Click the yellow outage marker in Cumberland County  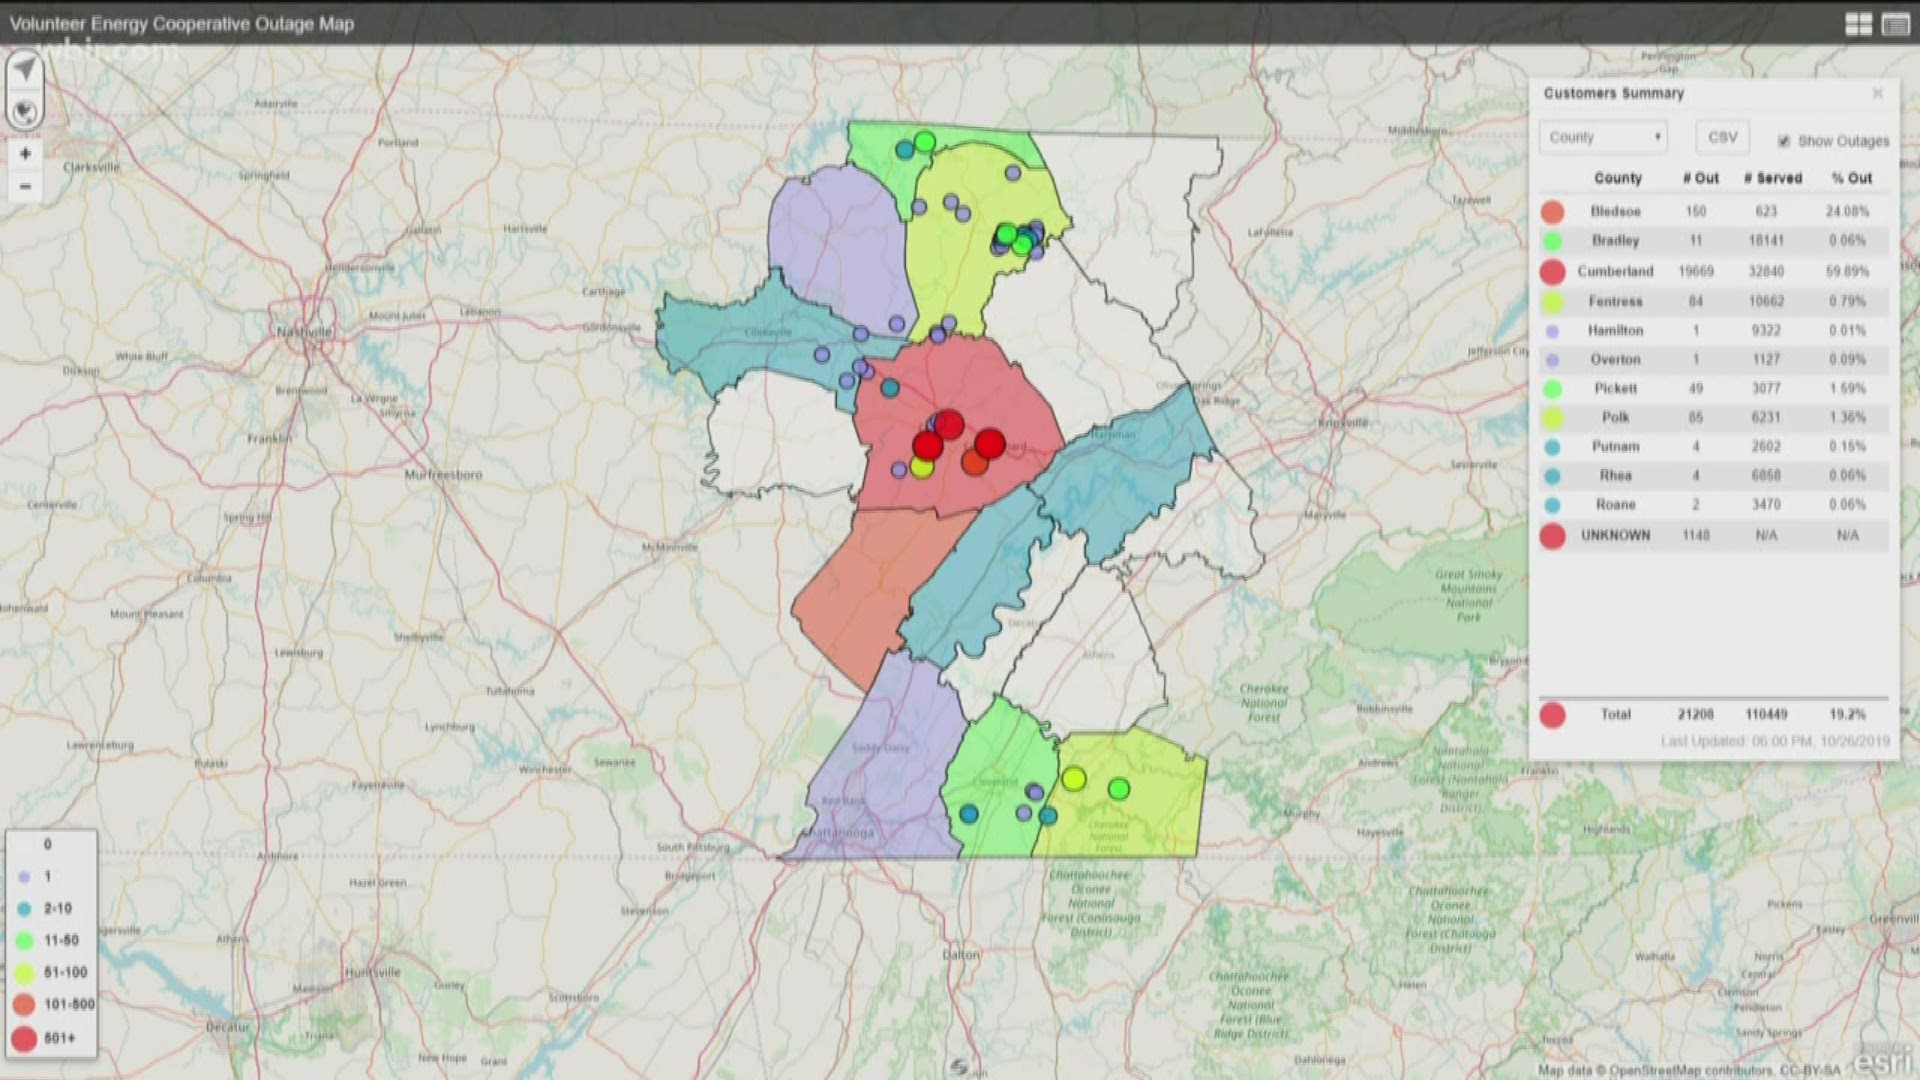pos(922,466)
